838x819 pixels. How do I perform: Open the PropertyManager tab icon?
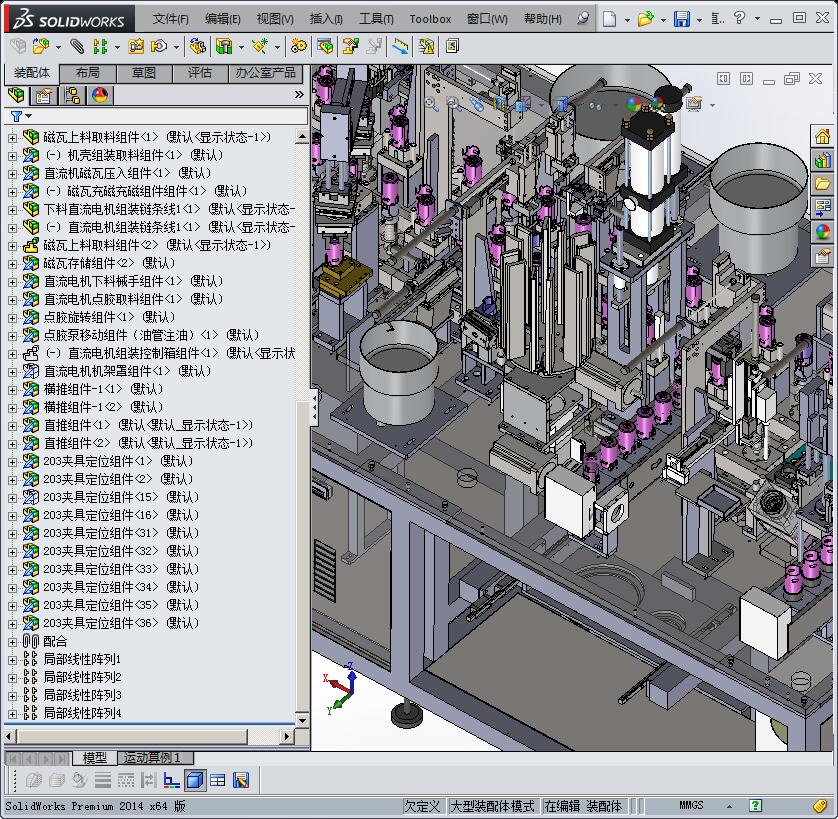43,96
